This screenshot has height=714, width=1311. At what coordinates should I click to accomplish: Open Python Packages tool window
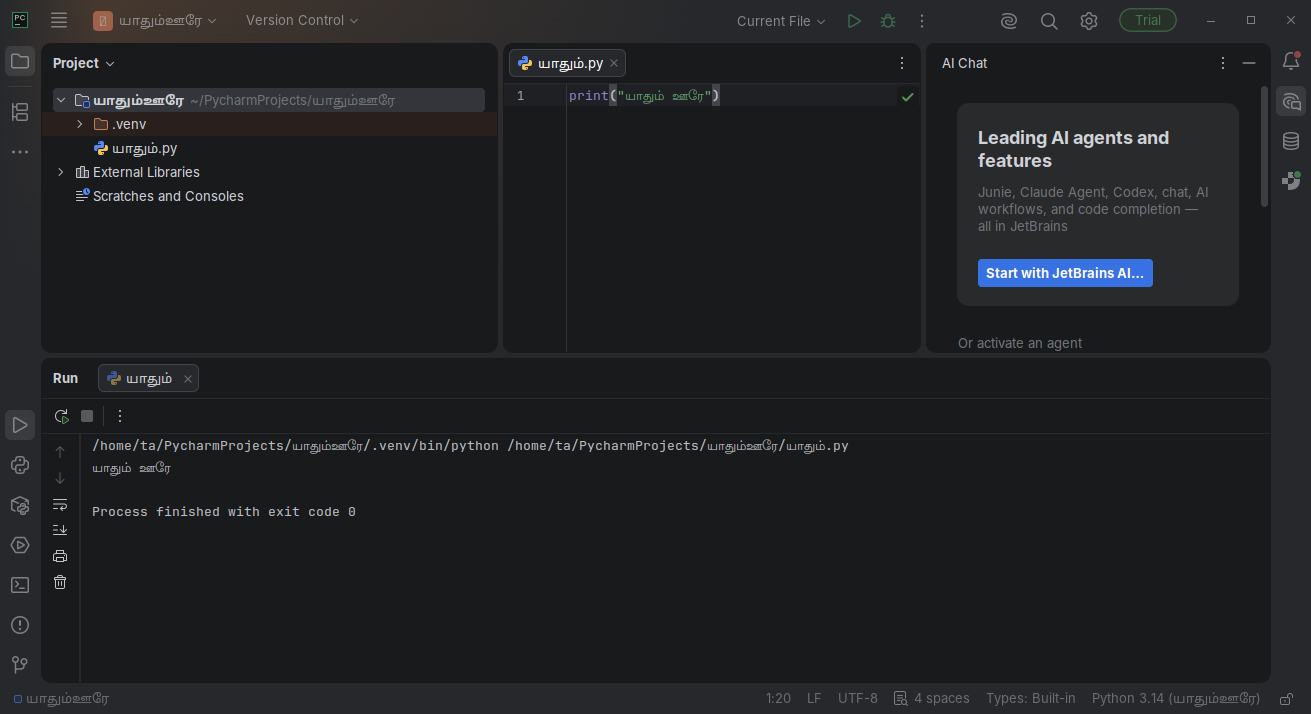point(20,505)
